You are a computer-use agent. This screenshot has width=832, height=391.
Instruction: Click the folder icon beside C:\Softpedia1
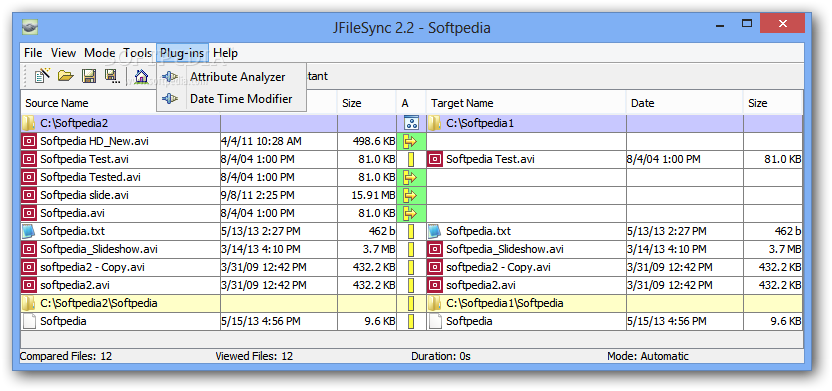coord(435,124)
